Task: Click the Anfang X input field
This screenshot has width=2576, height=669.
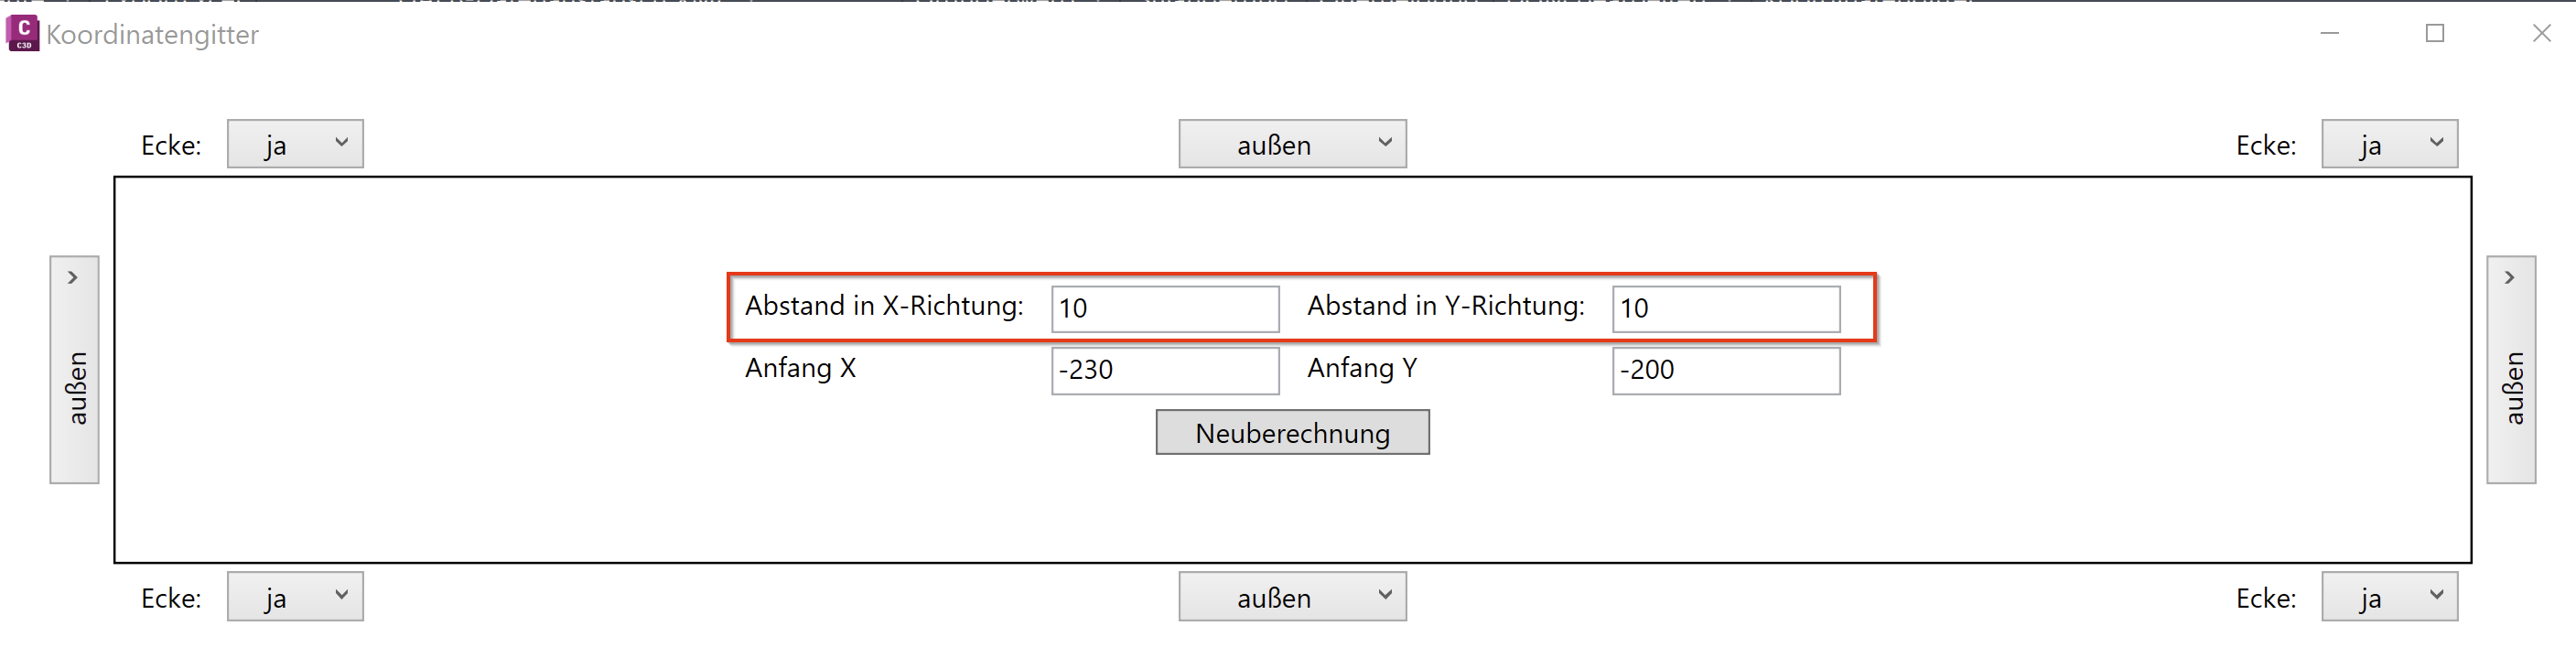Action: coord(1164,370)
